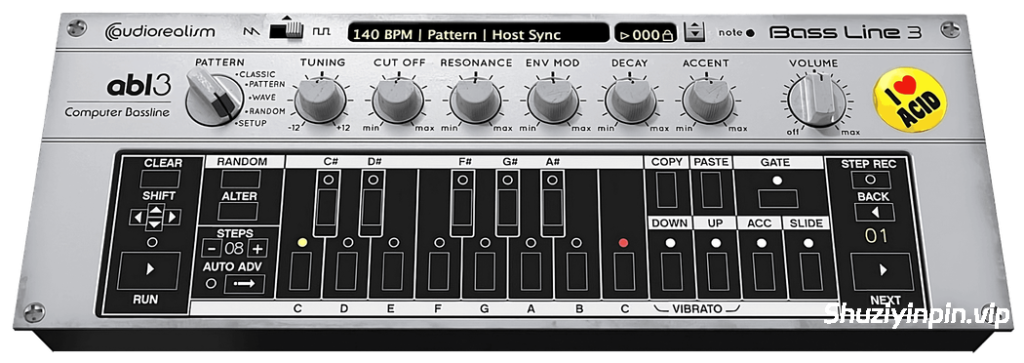The image size is (1024, 363).
Task: Flip the waveform selector switch
Action: (x=287, y=31)
